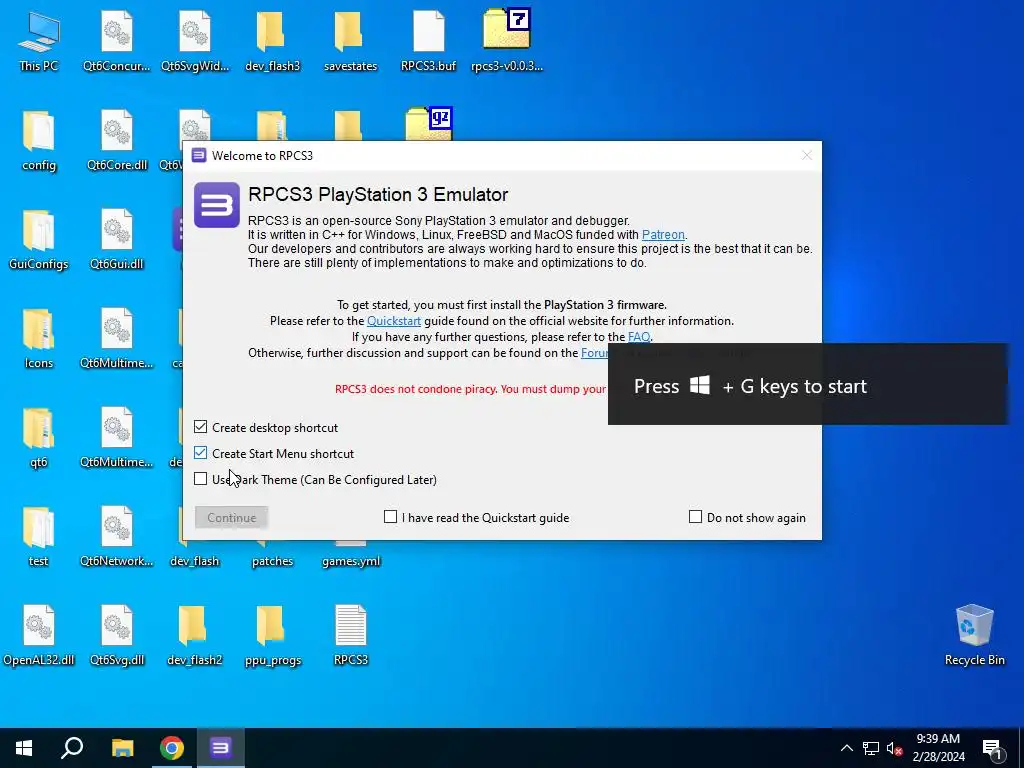
Task: Click the Continue button
Action: (232, 517)
